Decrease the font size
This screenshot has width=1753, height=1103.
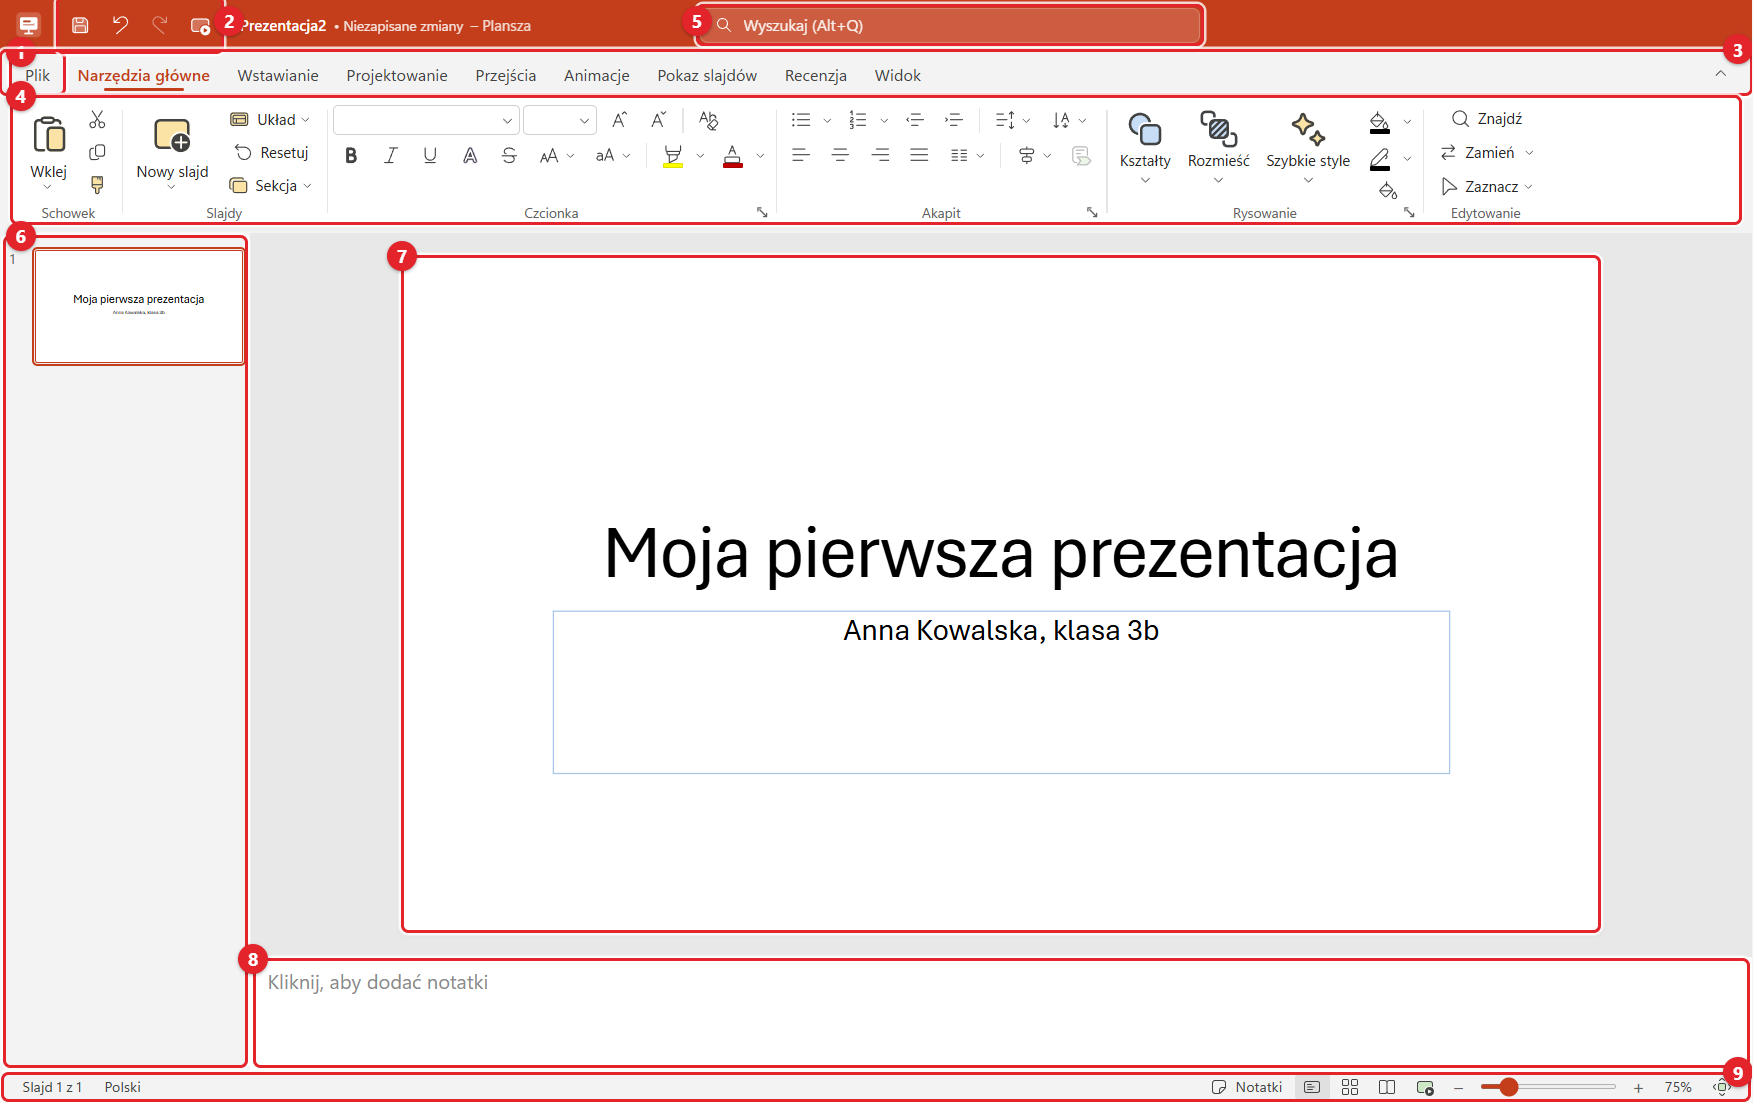[658, 120]
